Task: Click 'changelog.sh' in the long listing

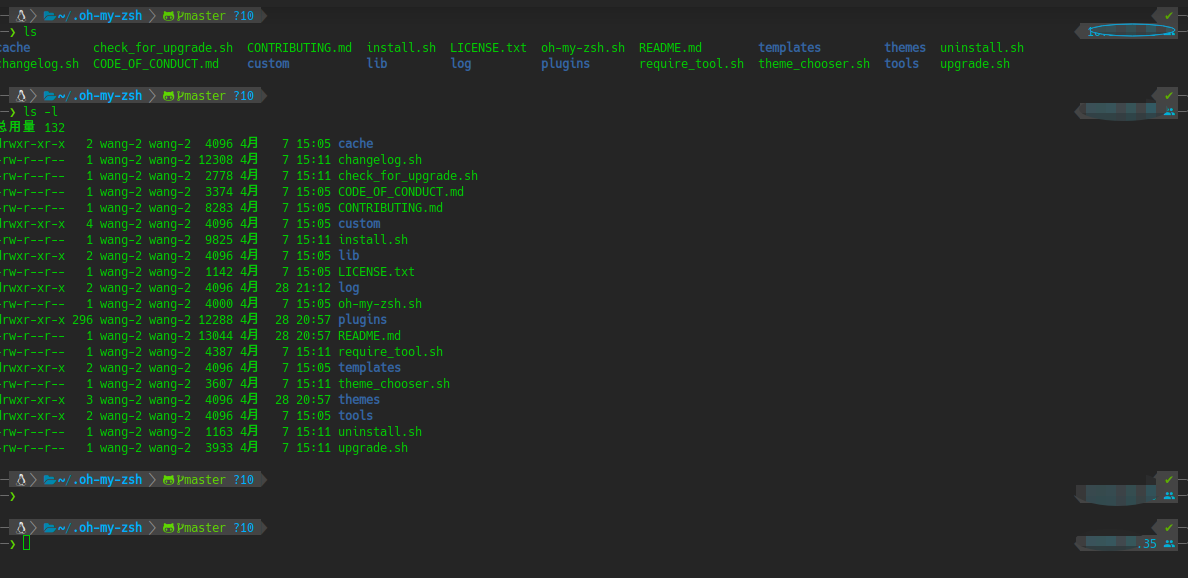Action: point(380,160)
